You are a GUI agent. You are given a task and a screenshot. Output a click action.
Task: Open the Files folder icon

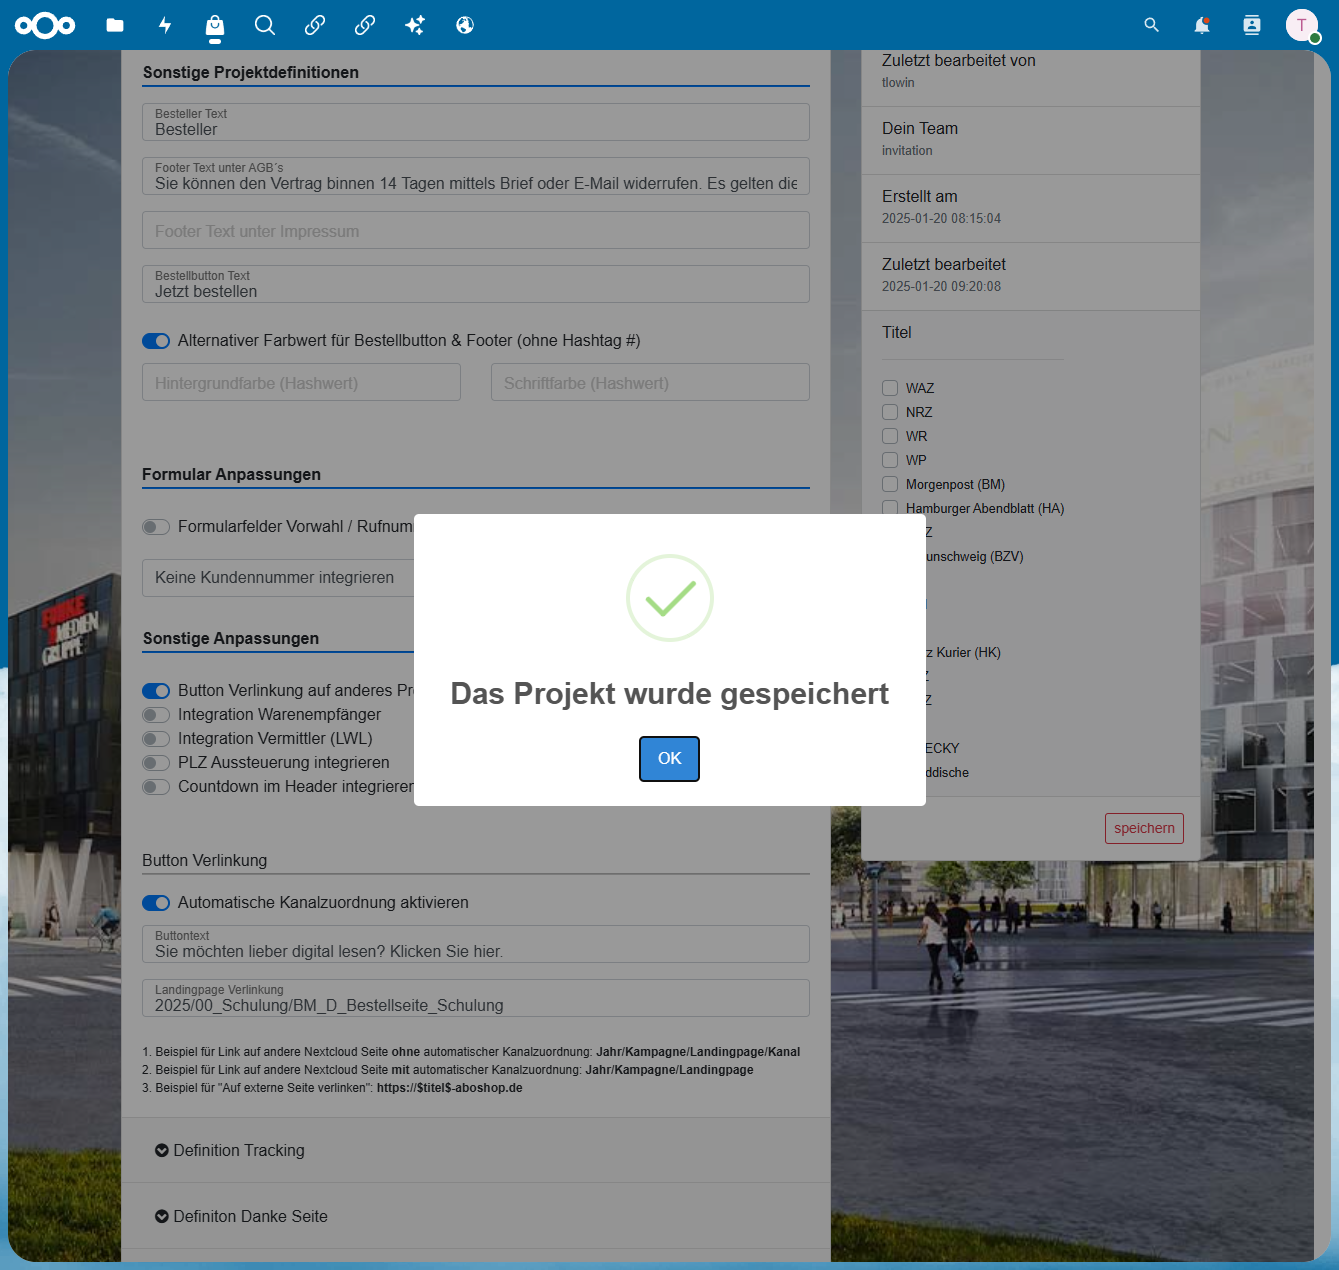pyautogui.click(x=115, y=25)
